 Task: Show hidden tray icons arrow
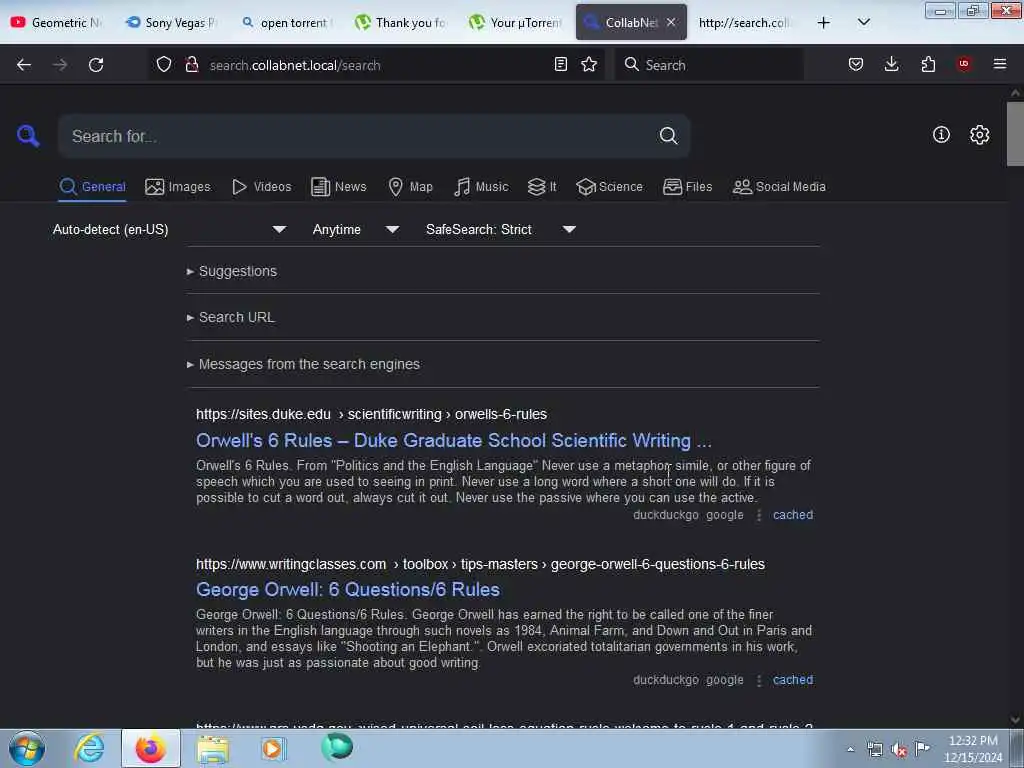850,749
